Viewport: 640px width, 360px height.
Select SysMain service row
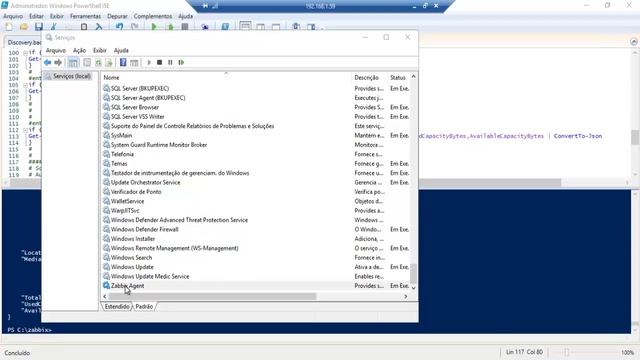click(x=256, y=136)
